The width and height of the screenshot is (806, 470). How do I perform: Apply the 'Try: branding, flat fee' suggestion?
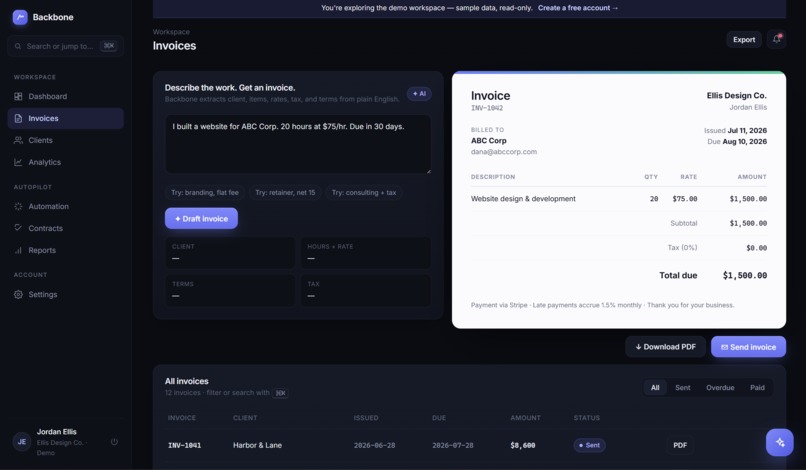205,192
